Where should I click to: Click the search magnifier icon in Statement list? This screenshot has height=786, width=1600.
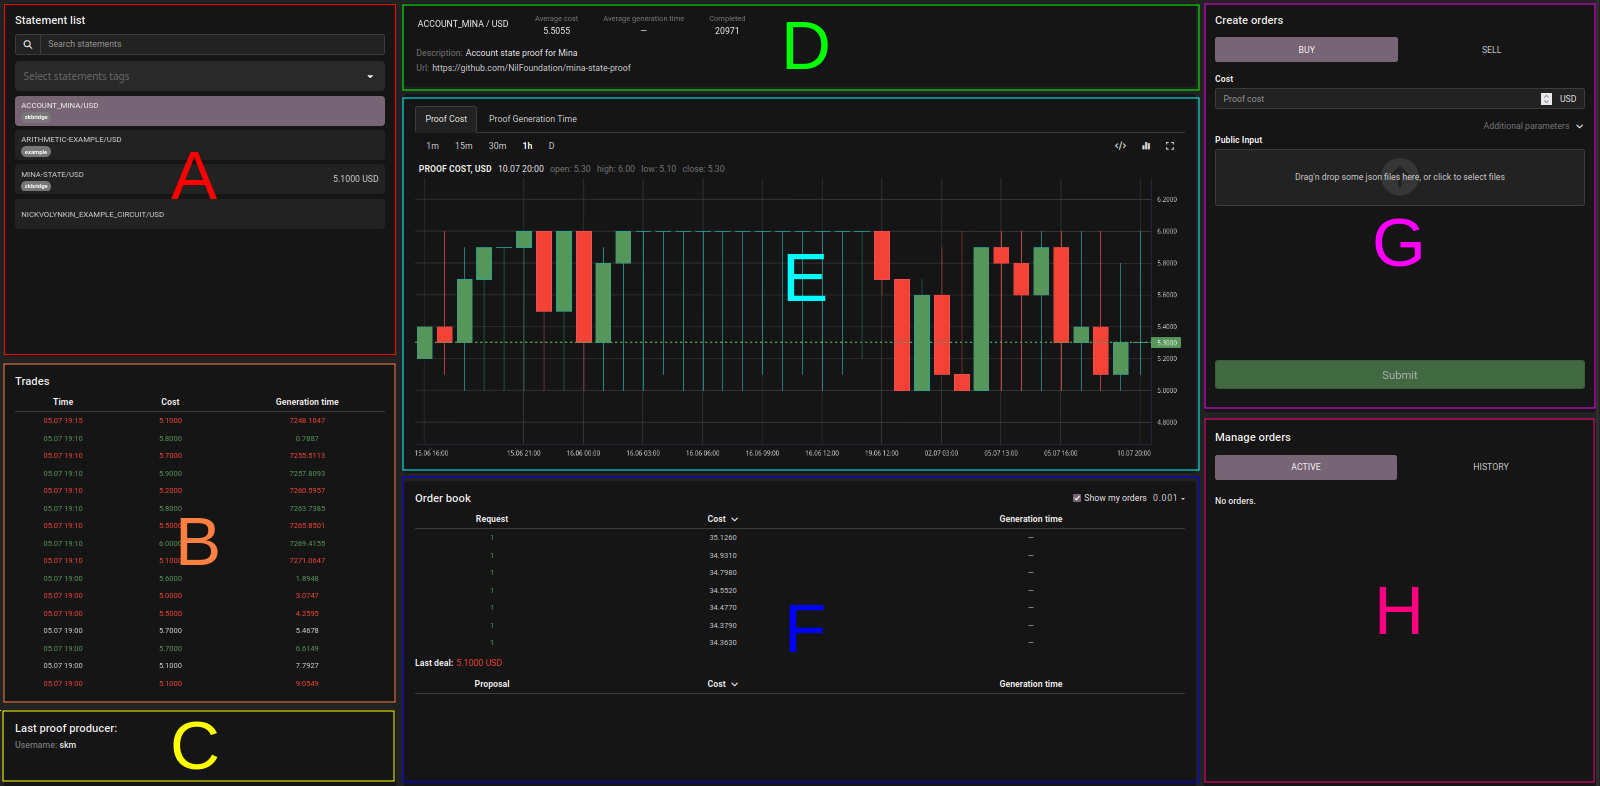tap(28, 44)
